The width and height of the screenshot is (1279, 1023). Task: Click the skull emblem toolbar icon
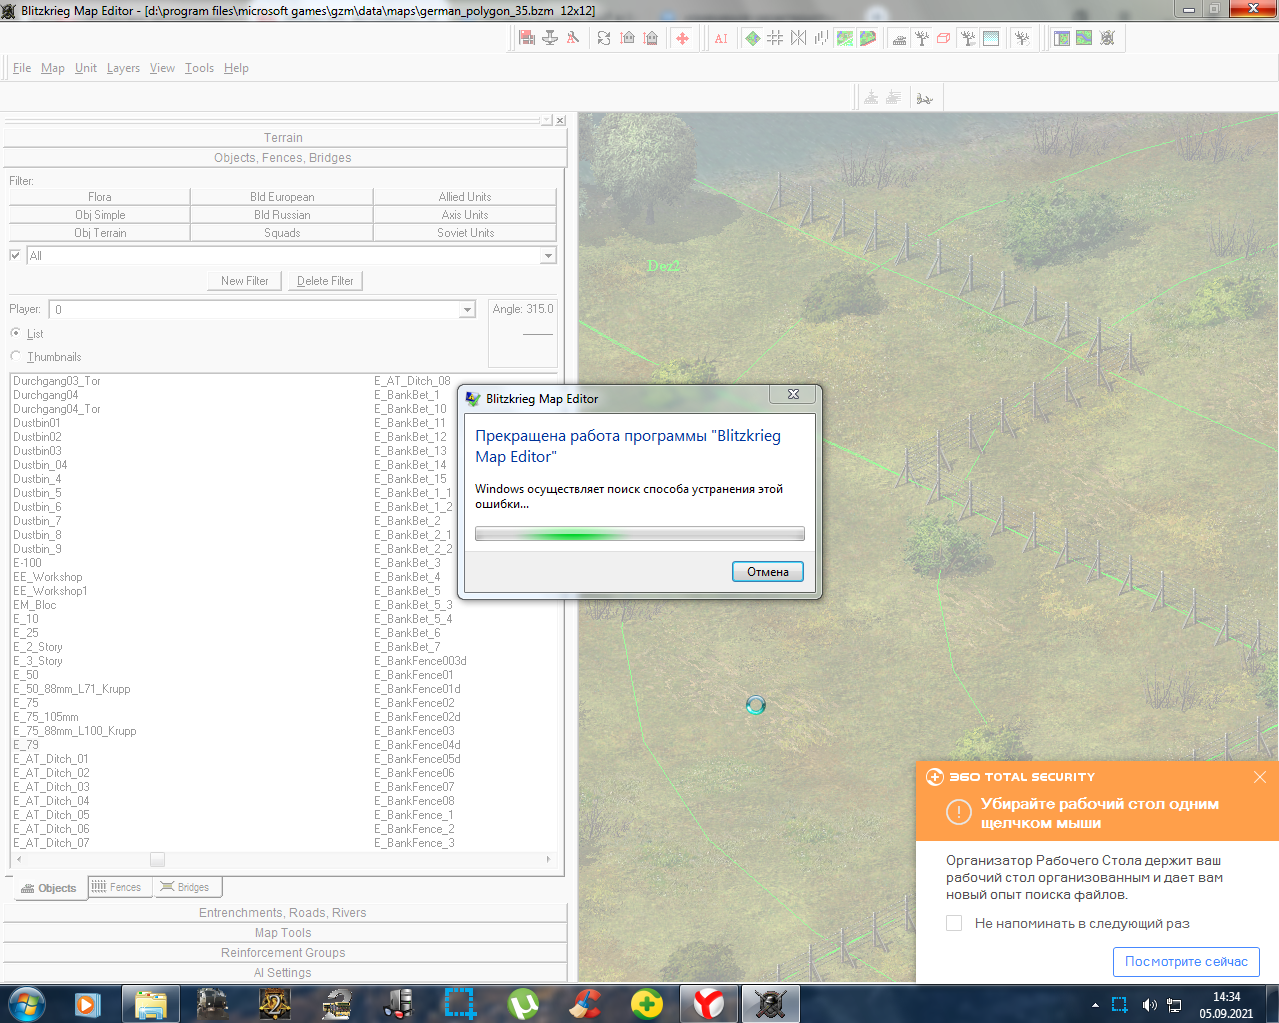[1107, 38]
